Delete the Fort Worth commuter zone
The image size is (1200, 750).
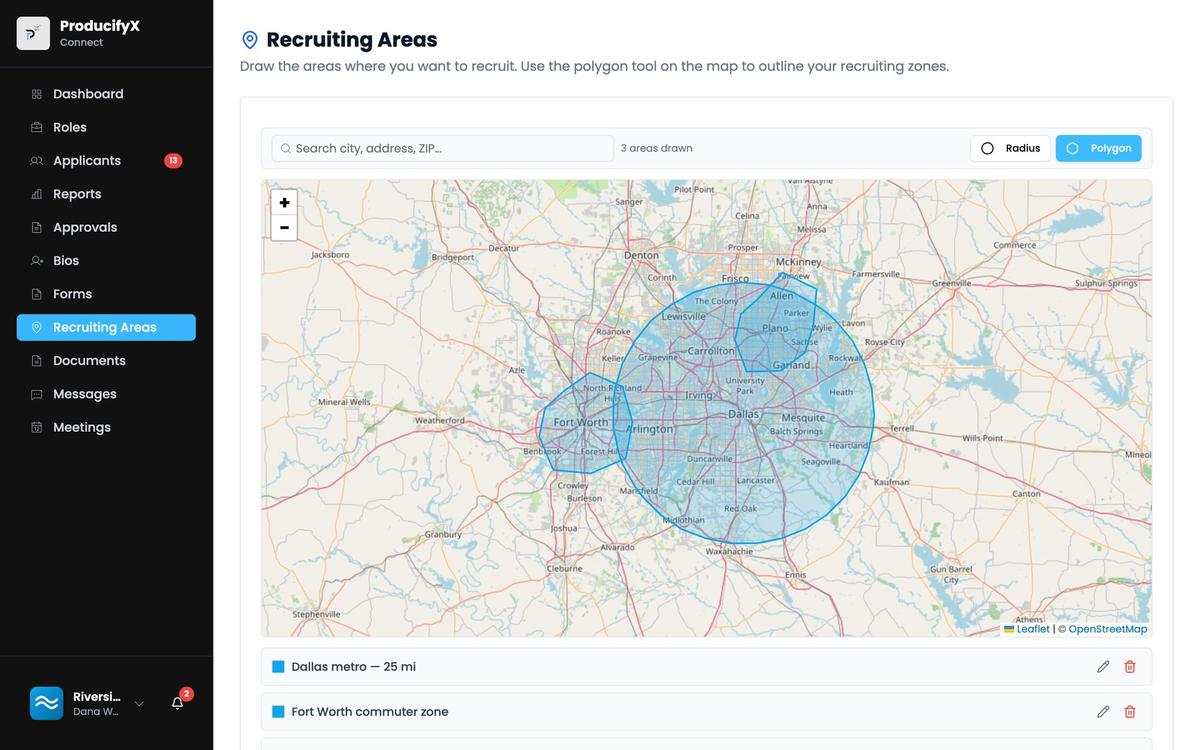[x=1130, y=712]
